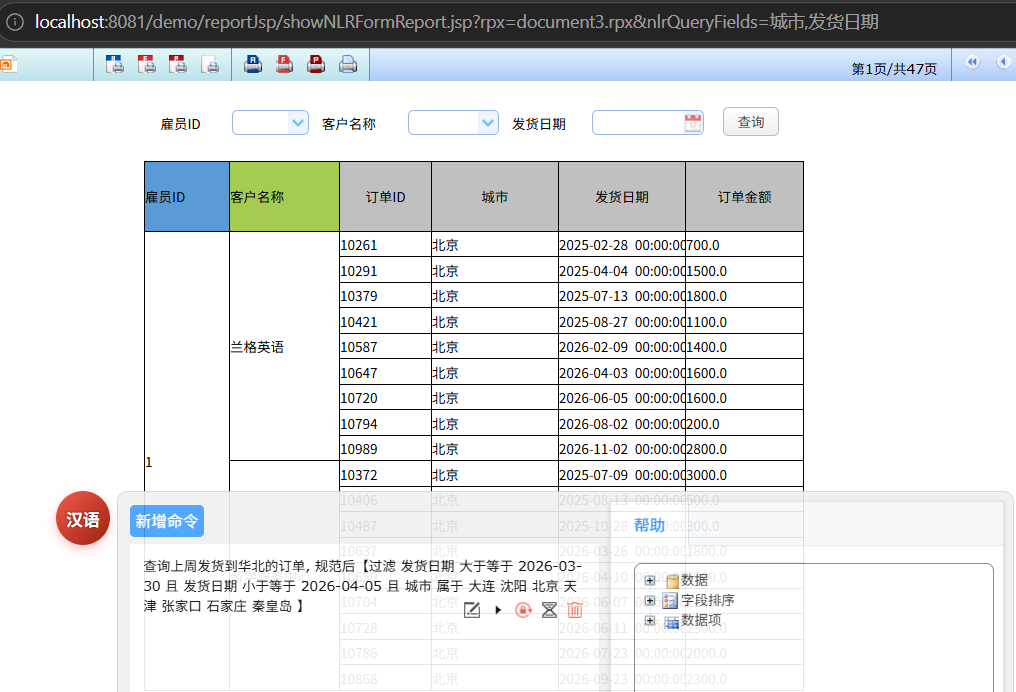Delete the command with the trash icon
Screen dimensions: 1016x692
pyautogui.click(x=575, y=610)
